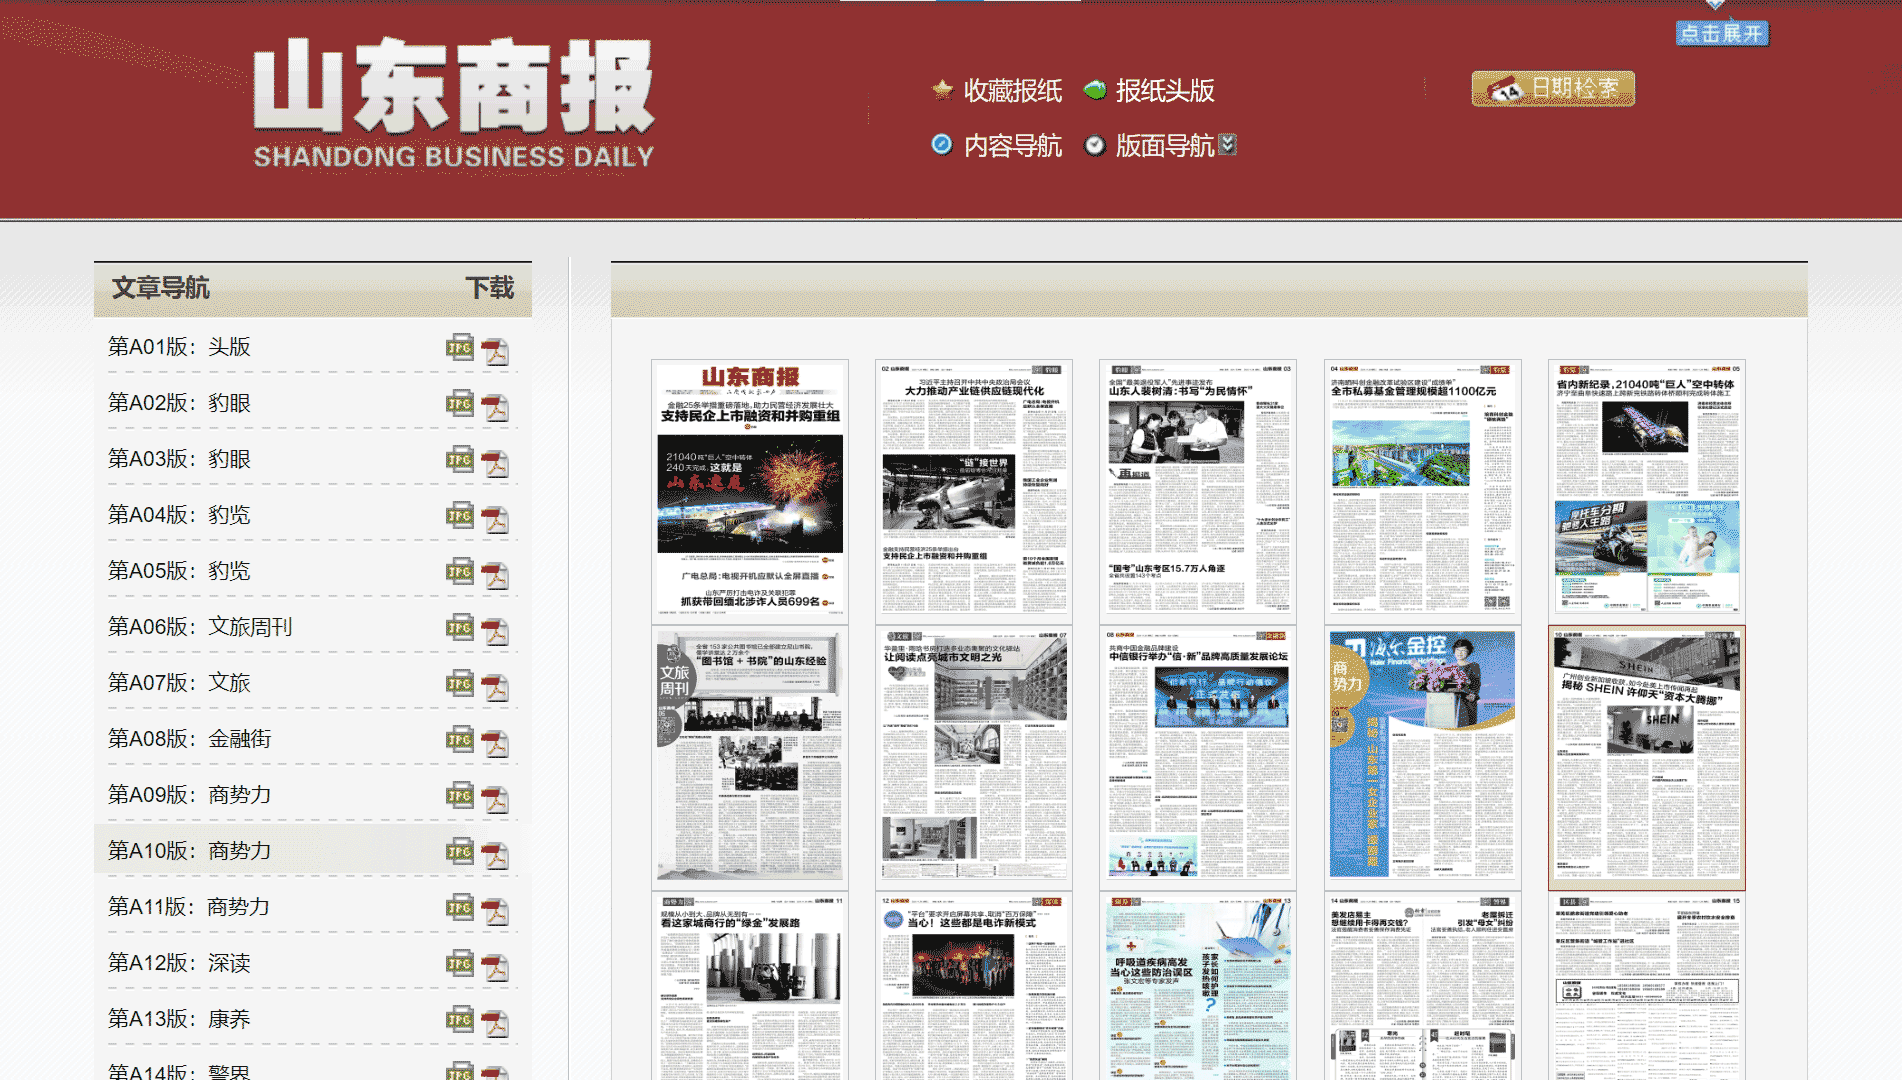Open page 13 thumbnail 呼吸道疾病高发
Image resolution: width=1902 pixels, height=1080 pixels.
[x=1198, y=987]
